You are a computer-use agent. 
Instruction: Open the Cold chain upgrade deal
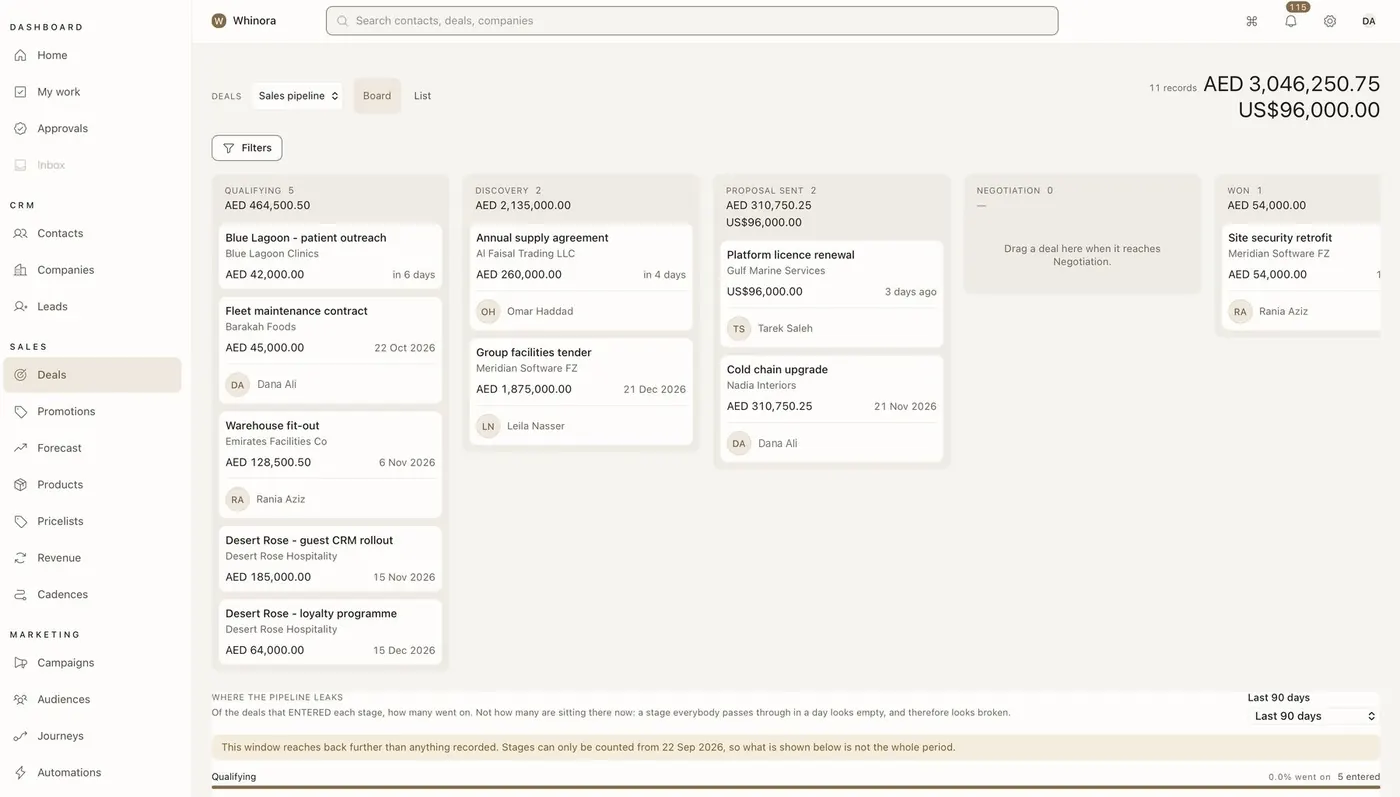pyautogui.click(x=832, y=409)
